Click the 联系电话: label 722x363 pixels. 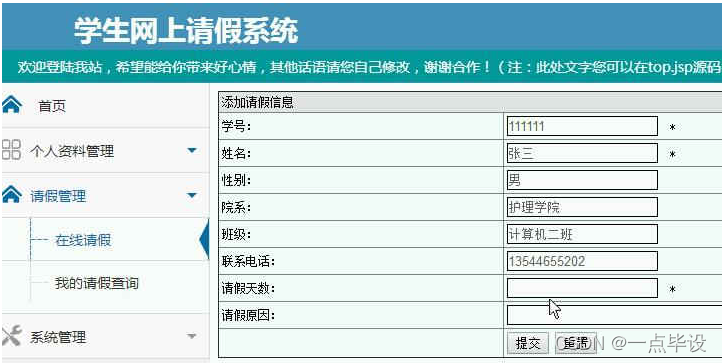248,262
